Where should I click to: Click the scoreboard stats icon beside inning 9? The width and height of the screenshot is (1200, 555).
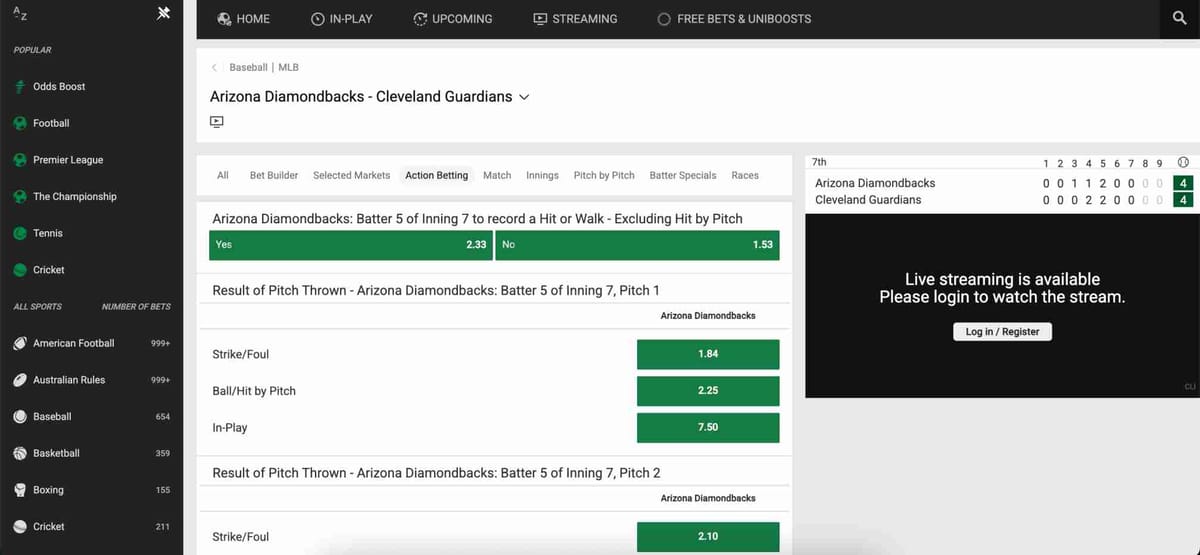point(1183,162)
